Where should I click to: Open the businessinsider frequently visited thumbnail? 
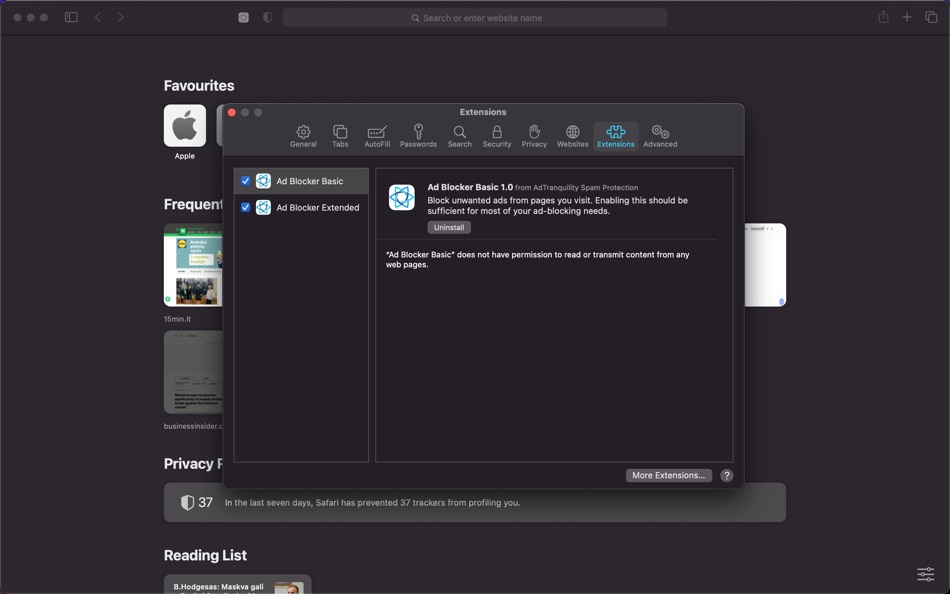click(x=193, y=372)
